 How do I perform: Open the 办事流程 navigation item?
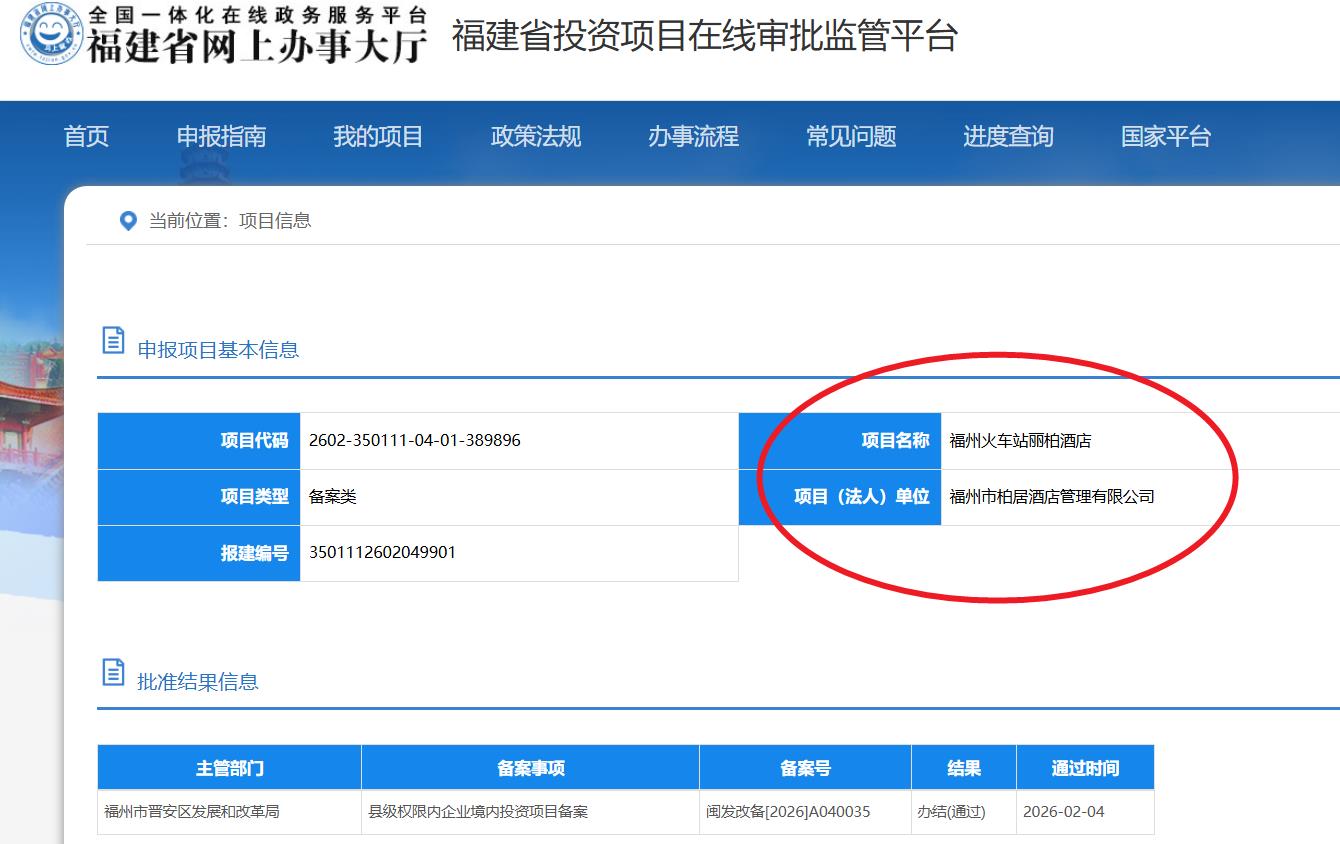[x=693, y=136]
